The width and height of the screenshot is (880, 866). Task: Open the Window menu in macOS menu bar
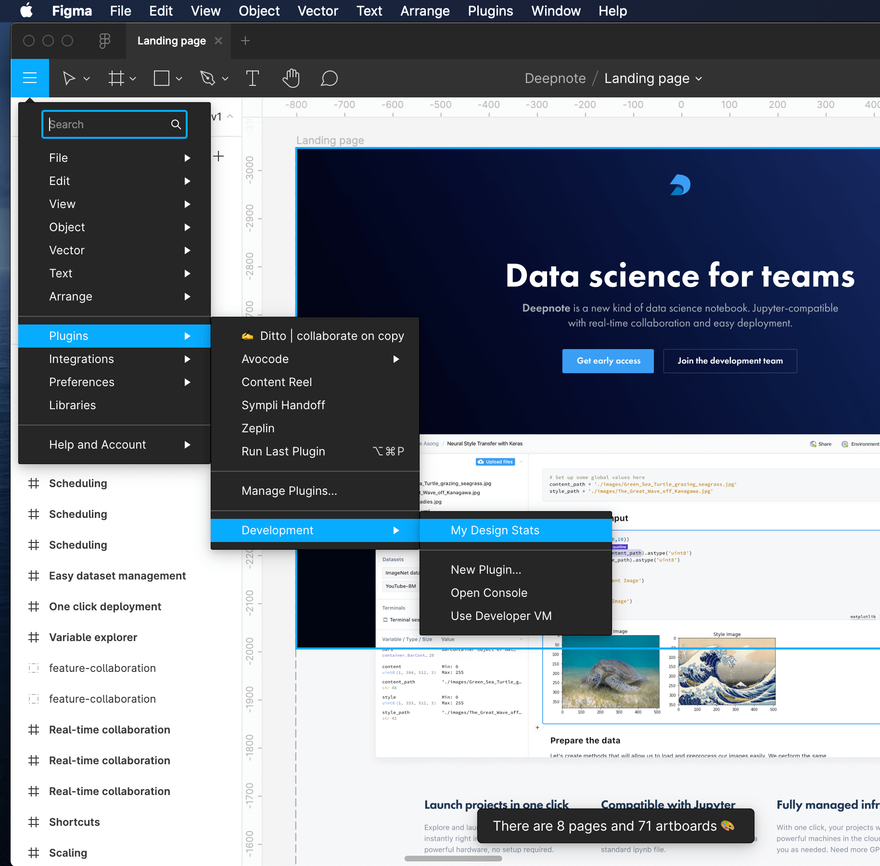pyautogui.click(x=556, y=11)
